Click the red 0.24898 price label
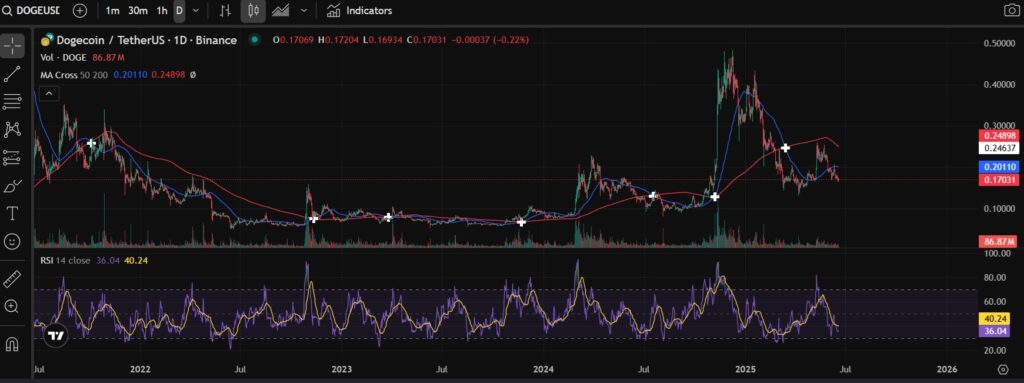This screenshot has width=1024, height=383. 999,135
